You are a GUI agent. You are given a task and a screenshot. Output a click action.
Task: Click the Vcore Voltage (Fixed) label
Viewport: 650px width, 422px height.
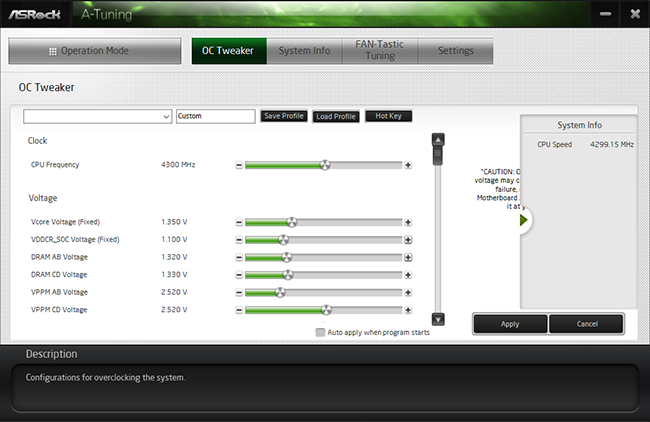tap(65, 222)
